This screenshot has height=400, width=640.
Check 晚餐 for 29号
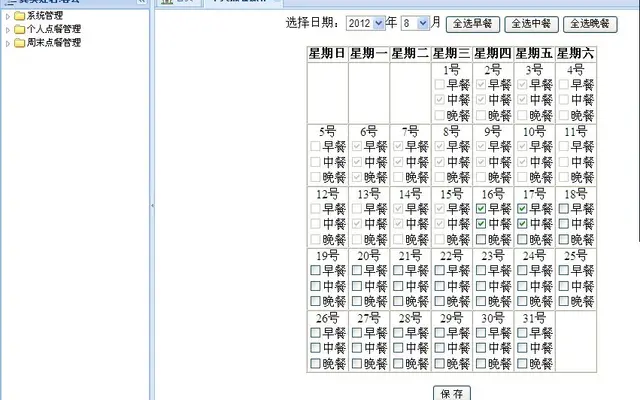tap(440, 364)
